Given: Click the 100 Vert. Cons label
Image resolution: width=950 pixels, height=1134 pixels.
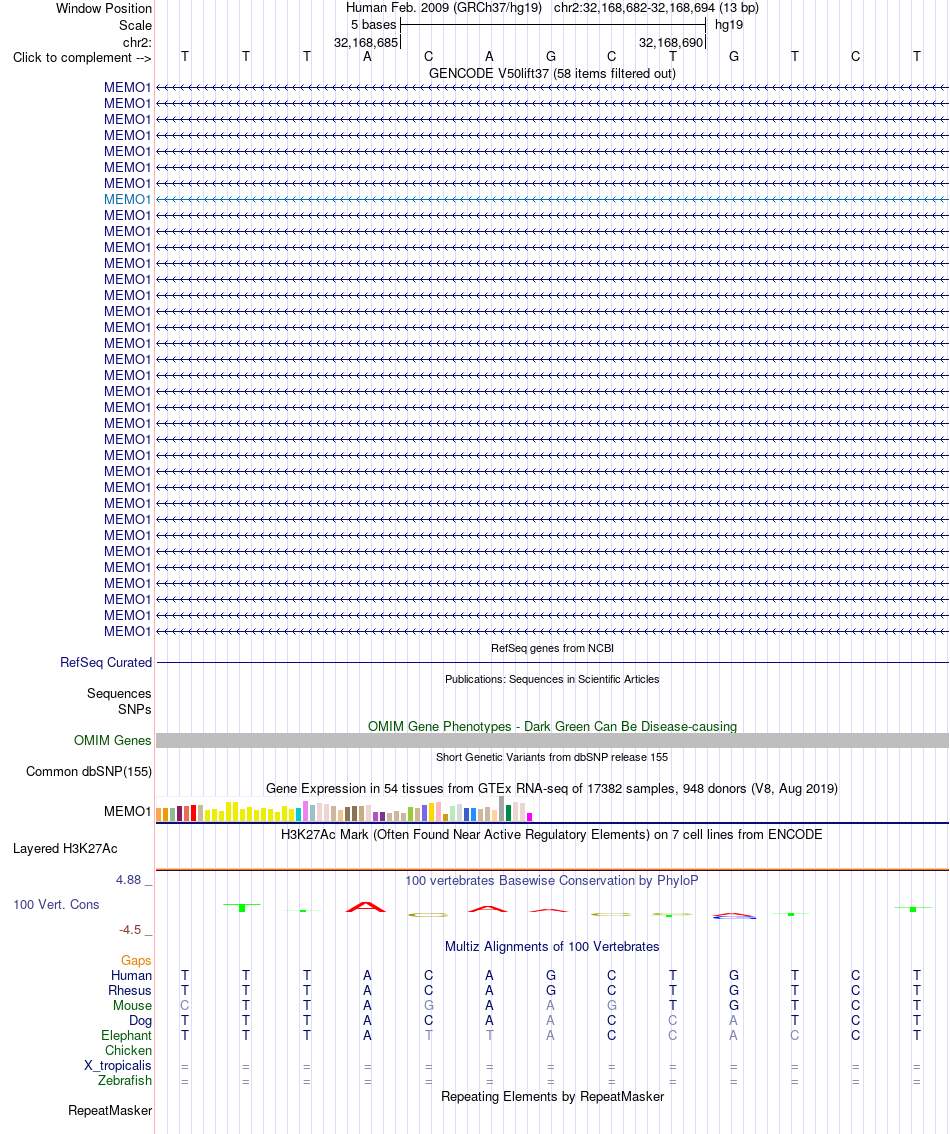Looking at the screenshot, I should point(56,905).
